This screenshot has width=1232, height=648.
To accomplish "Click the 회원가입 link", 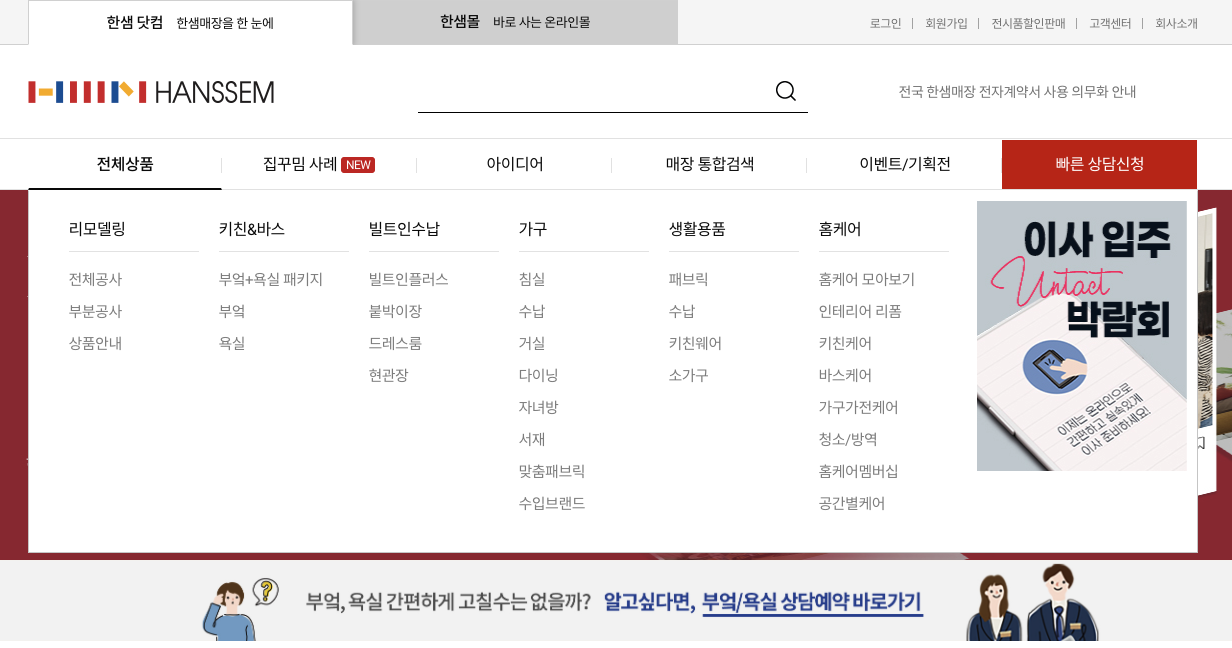I will (x=946, y=23).
